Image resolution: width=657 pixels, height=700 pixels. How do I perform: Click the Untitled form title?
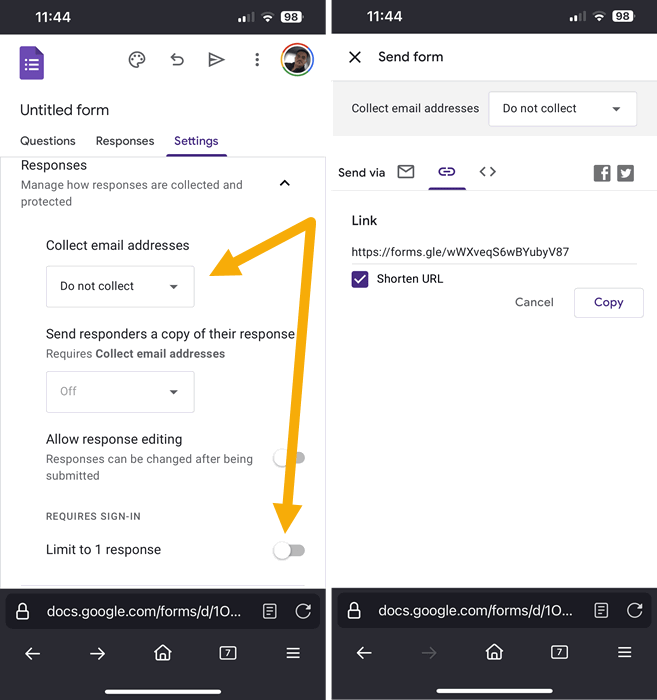click(65, 110)
